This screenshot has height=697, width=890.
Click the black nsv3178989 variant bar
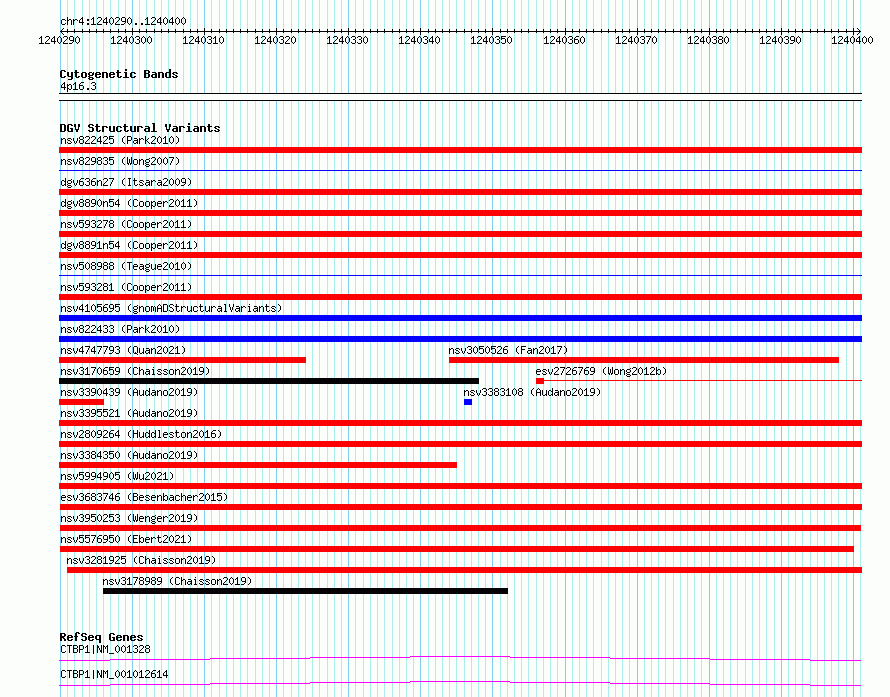(305, 591)
